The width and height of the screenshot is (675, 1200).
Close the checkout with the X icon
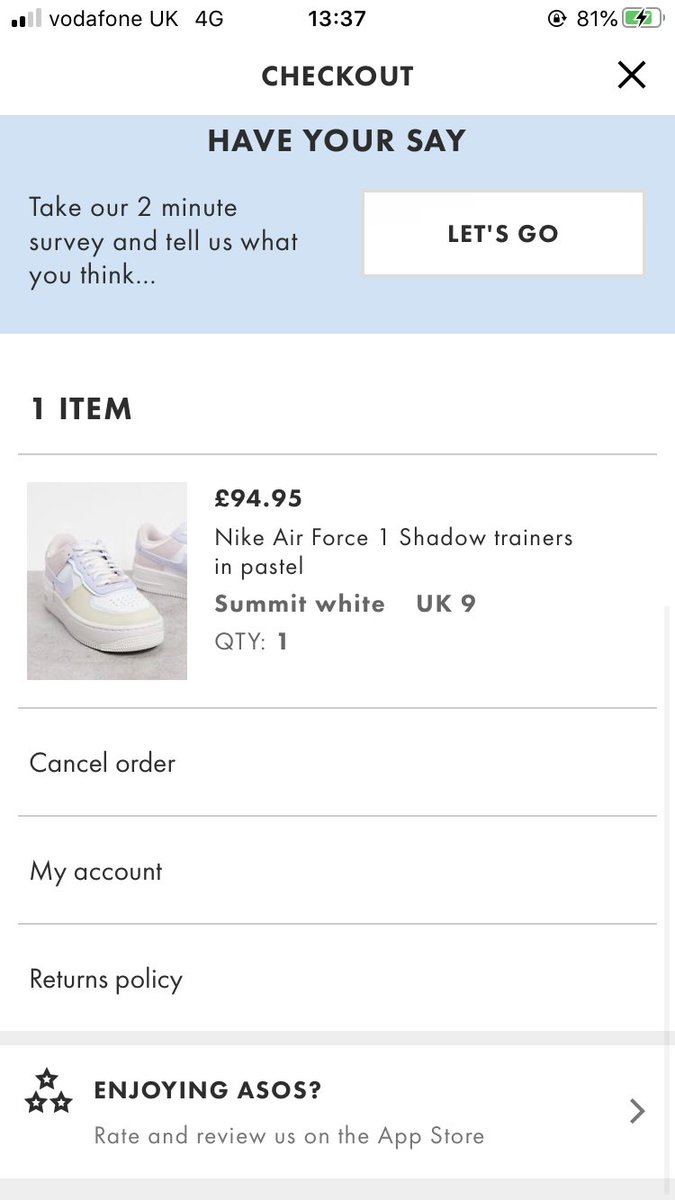(x=631, y=75)
